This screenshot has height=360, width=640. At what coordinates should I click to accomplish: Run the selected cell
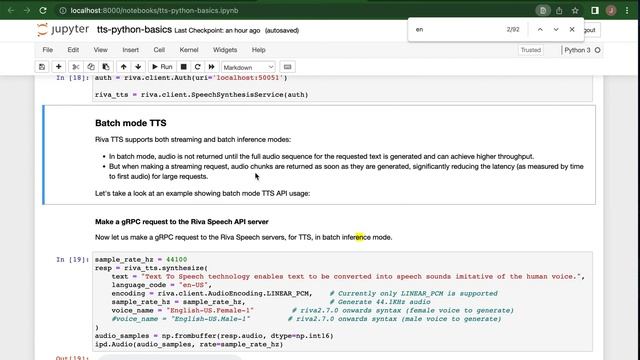coord(162,67)
